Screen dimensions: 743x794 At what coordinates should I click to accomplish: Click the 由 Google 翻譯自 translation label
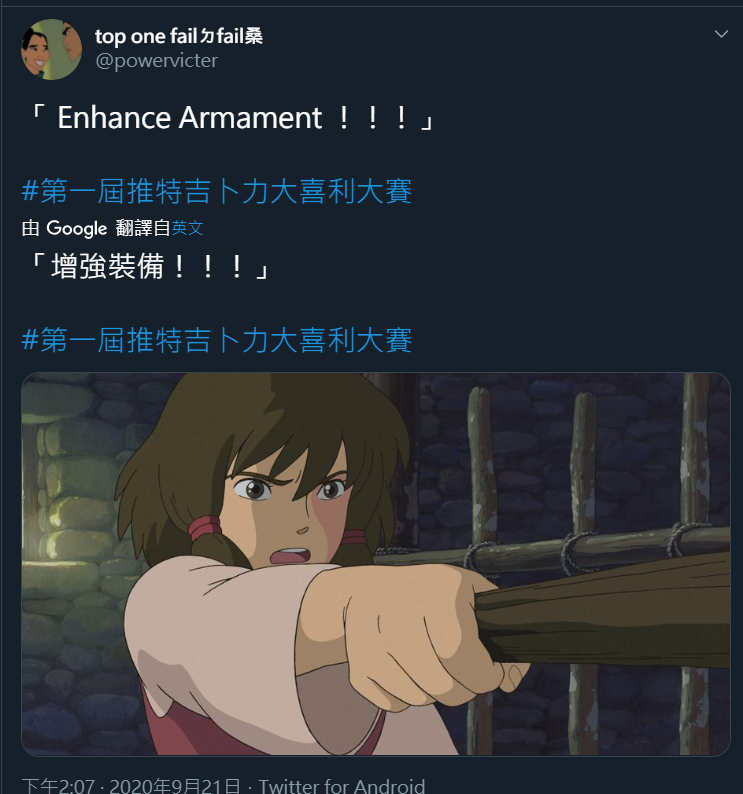96,228
